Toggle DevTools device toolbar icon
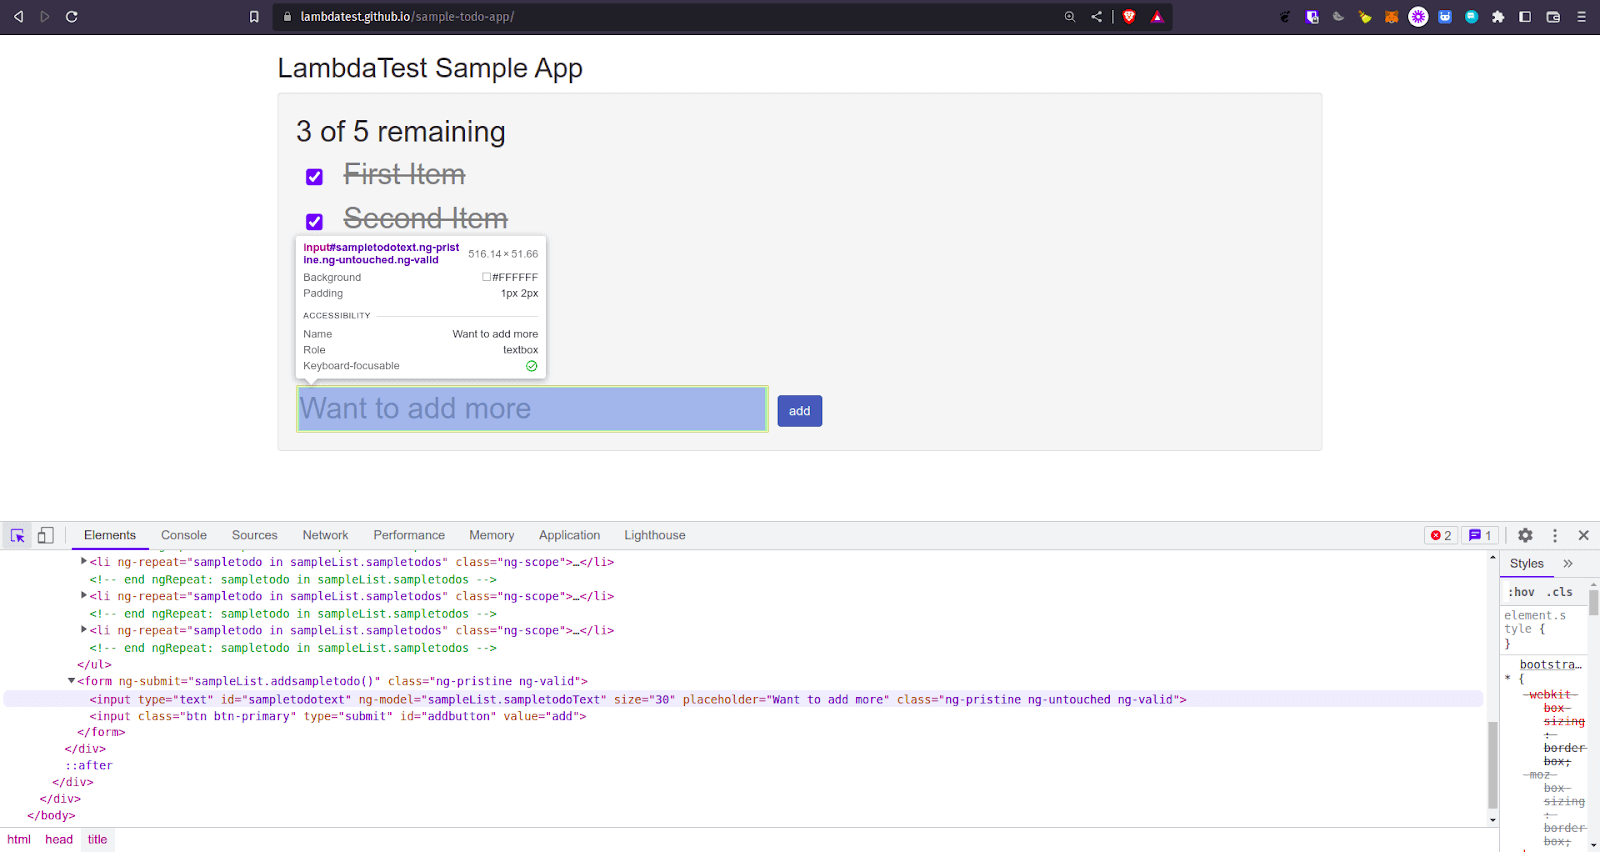The height and width of the screenshot is (852, 1600). [x=46, y=536]
